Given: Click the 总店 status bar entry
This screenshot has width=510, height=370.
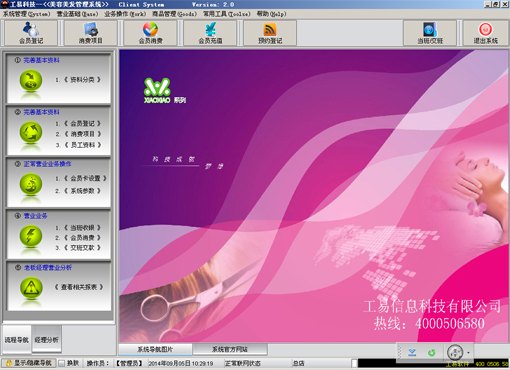Looking at the screenshot, I should pyautogui.click(x=298, y=363).
